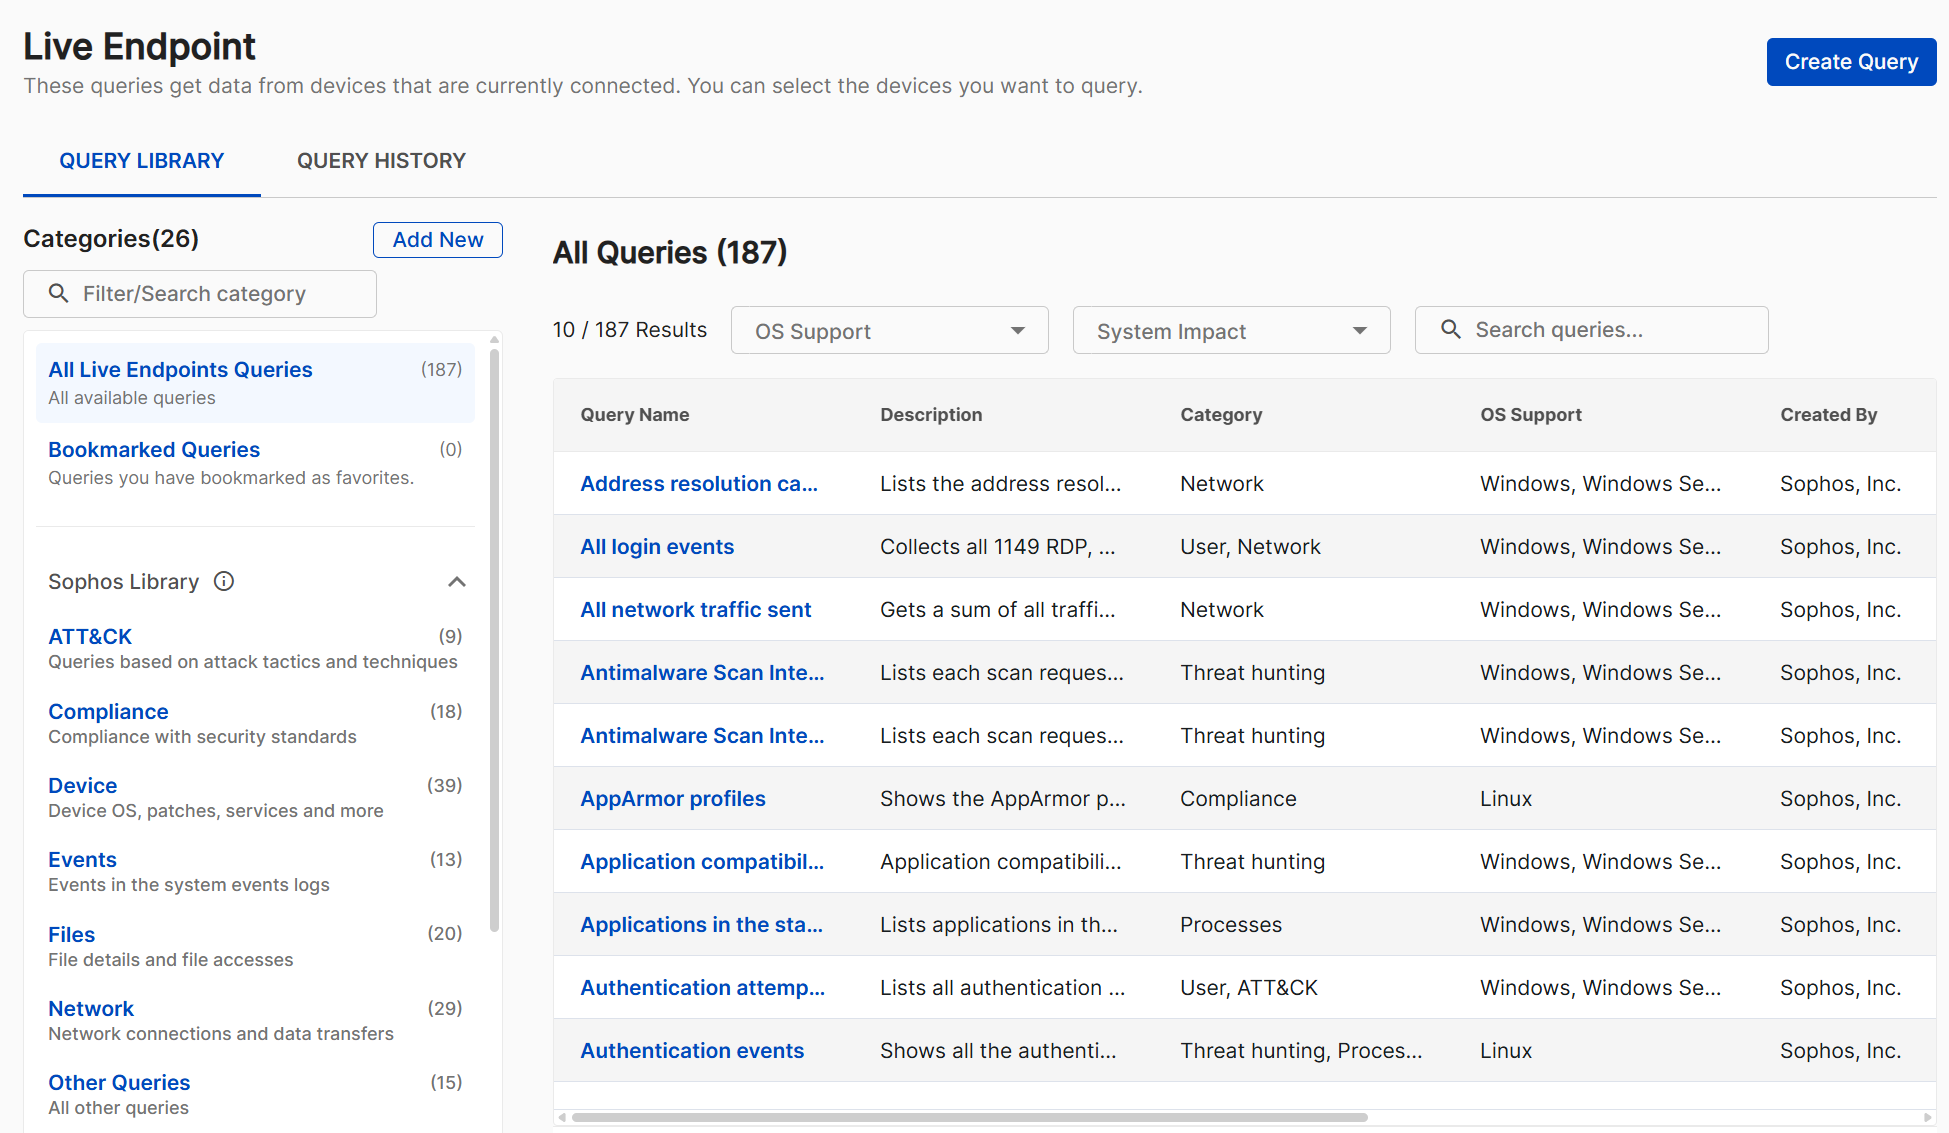This screenshot has height=1133, width=1949.
Task: Click the magnifier icon in category filter
Action: coord(59,293)
